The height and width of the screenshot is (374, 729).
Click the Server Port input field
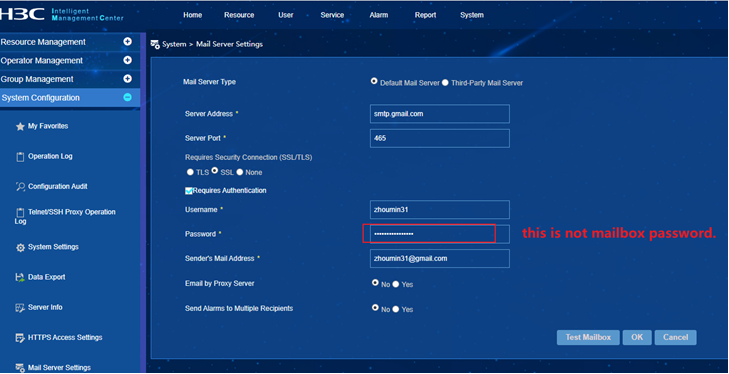440,138
